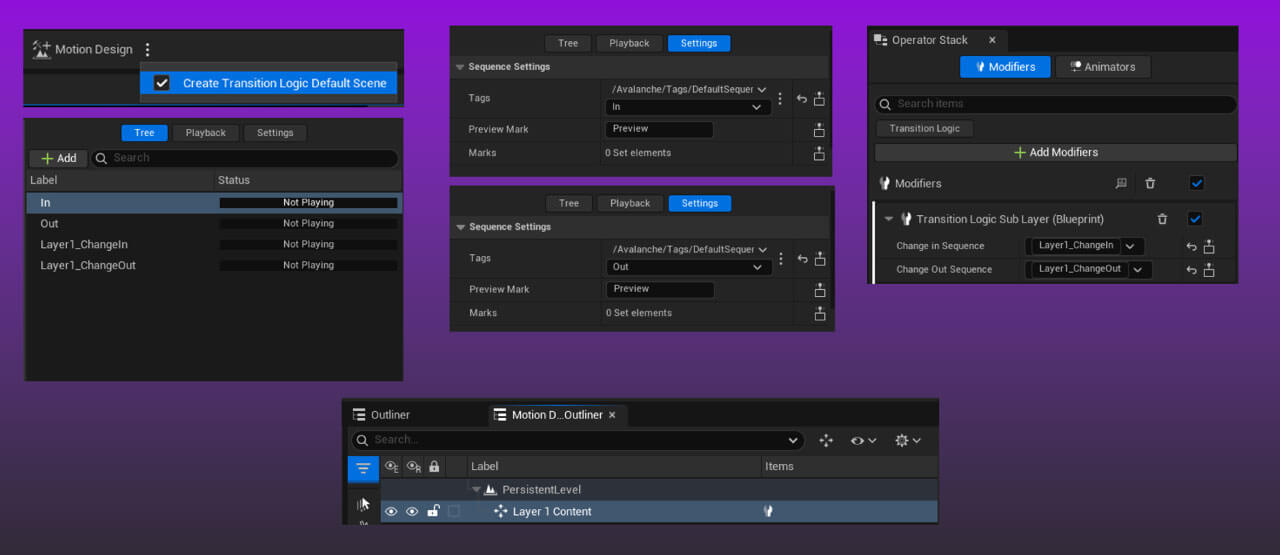Click the modifier icon in Layer 1 Content Items column

click(x=768, y=511)
